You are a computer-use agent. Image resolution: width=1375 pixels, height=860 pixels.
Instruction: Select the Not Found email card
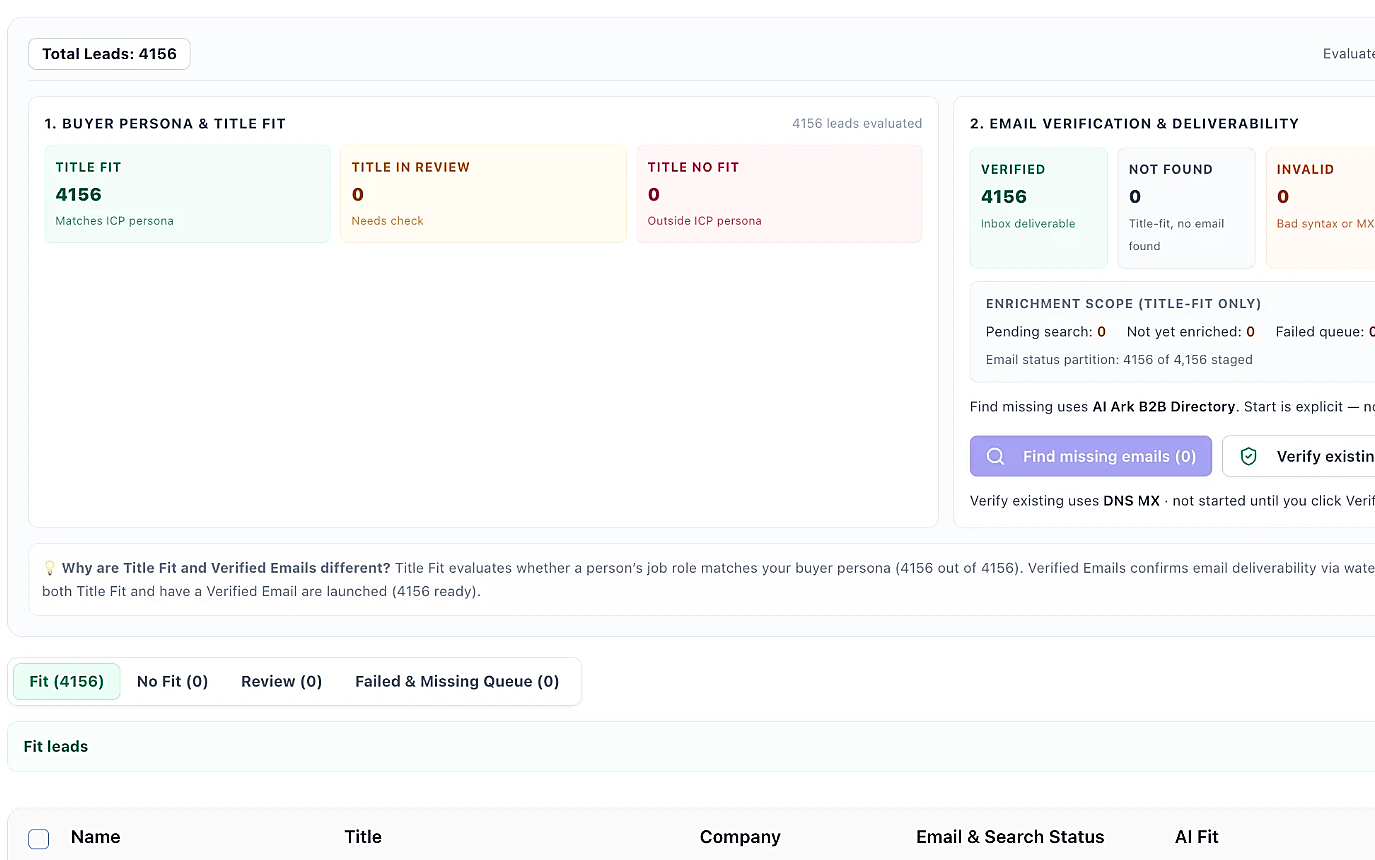1186,208
